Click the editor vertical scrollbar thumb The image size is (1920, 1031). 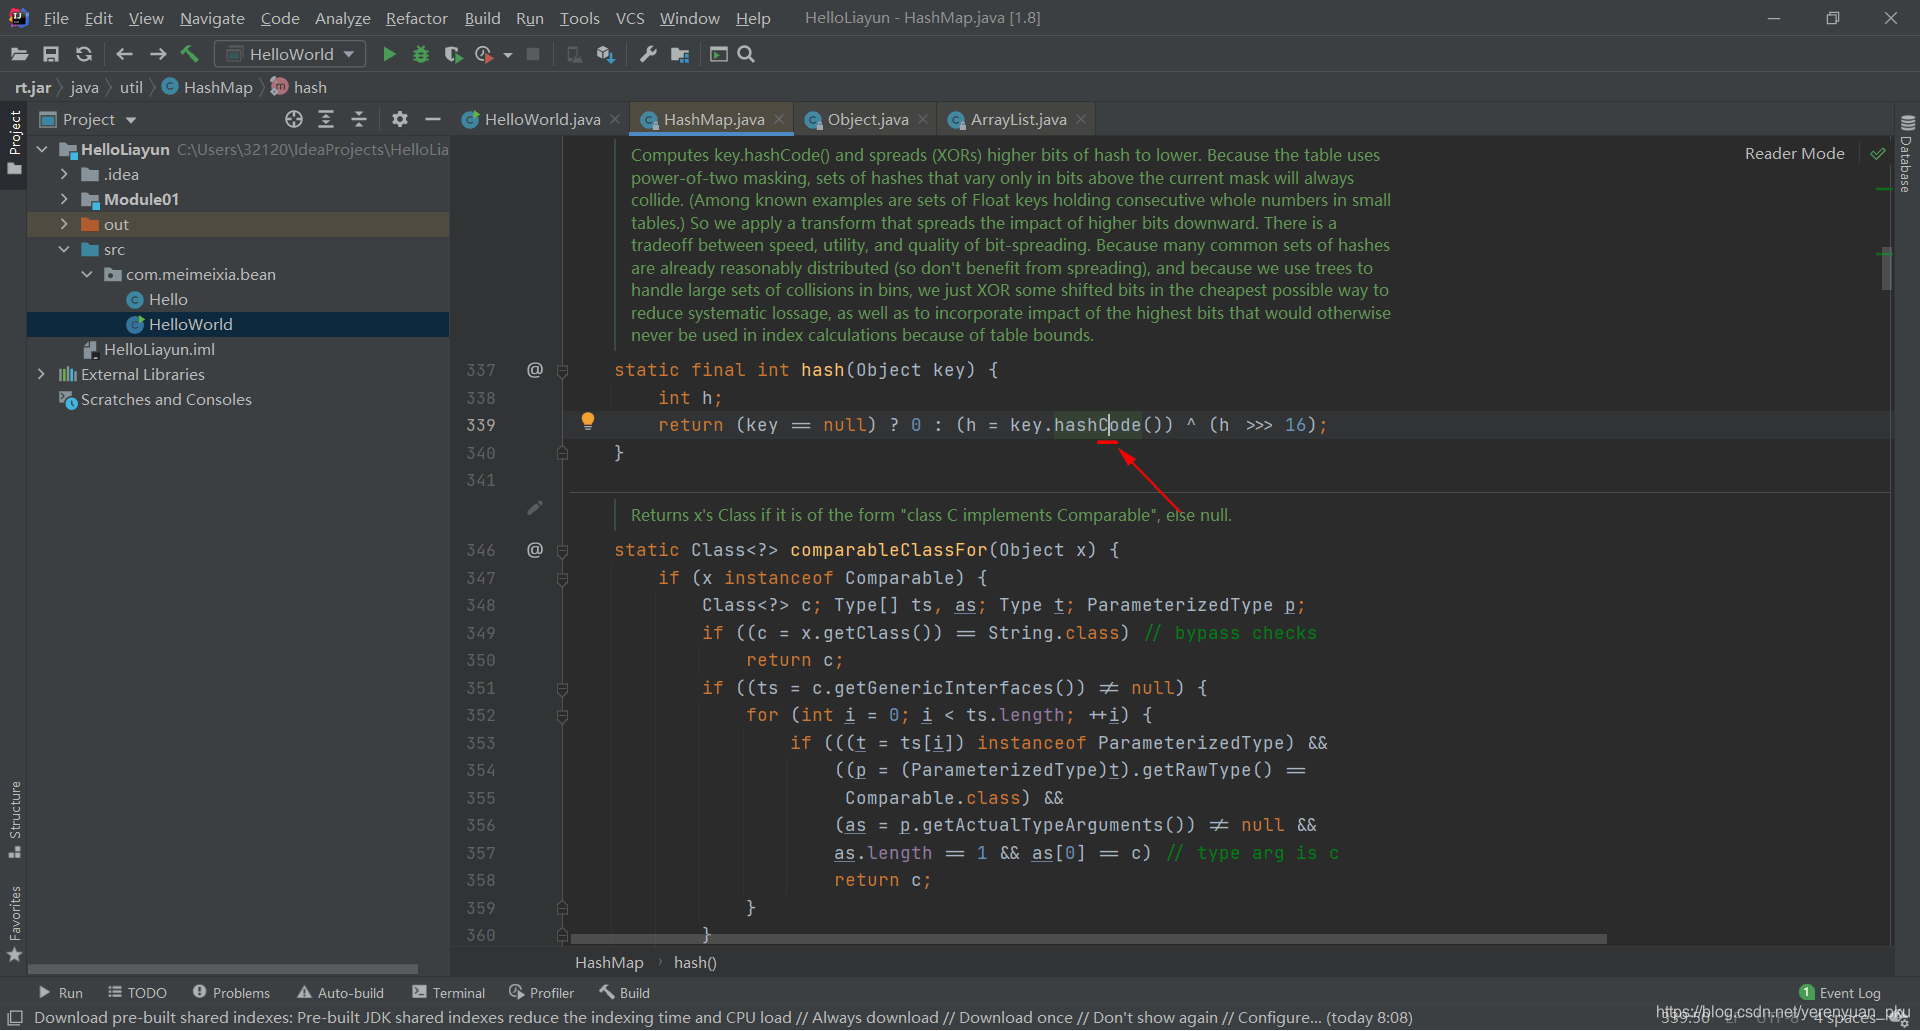[1886, 268]
